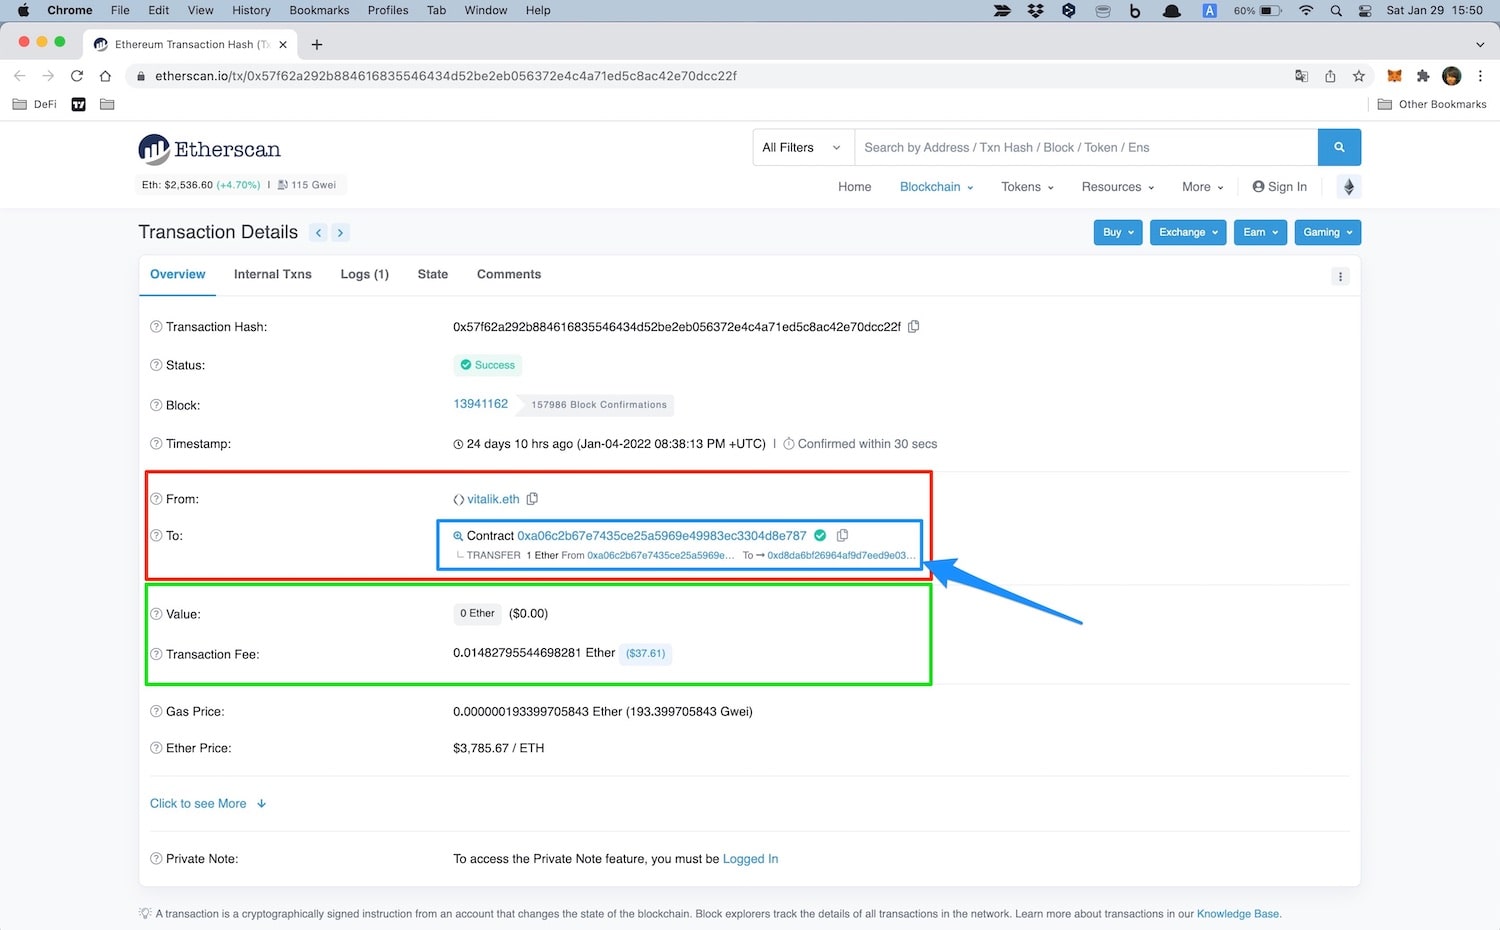Go to previous transaction arrow
Viewport: 1500px width, 930px height.
(318, 232)
